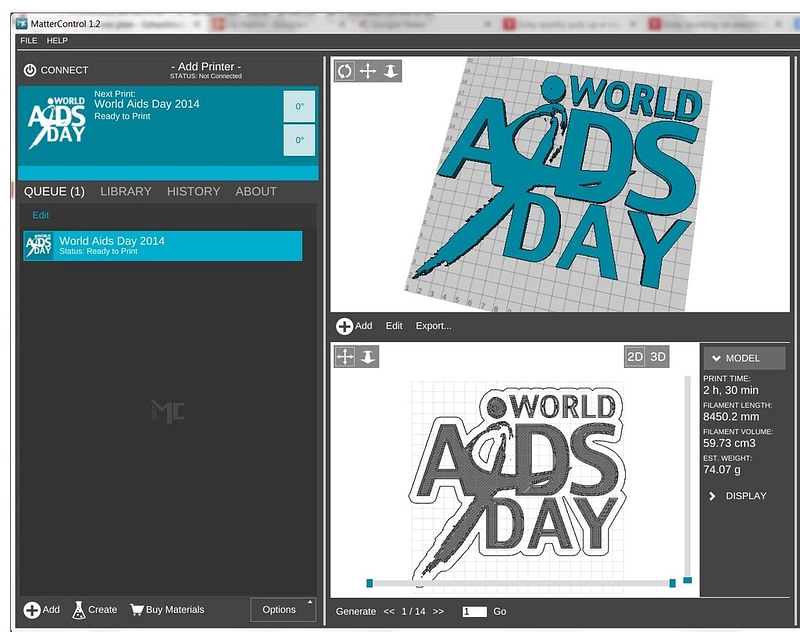Click the 8450.2 mm filament length value
Image resolution: width=800 pixels, height=632 pixels.
pos(731,417)
